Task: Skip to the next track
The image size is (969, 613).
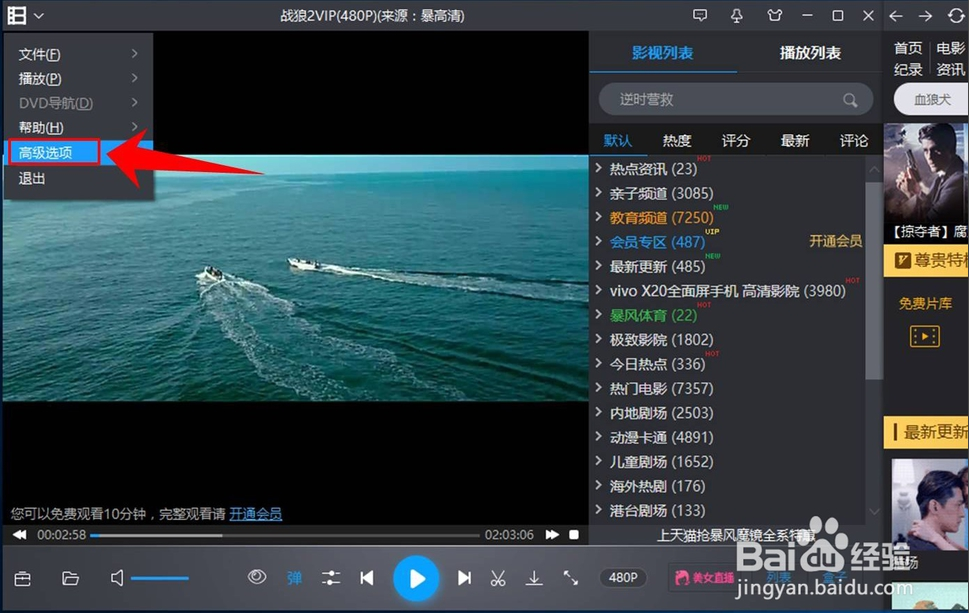Action: (464, 578)
